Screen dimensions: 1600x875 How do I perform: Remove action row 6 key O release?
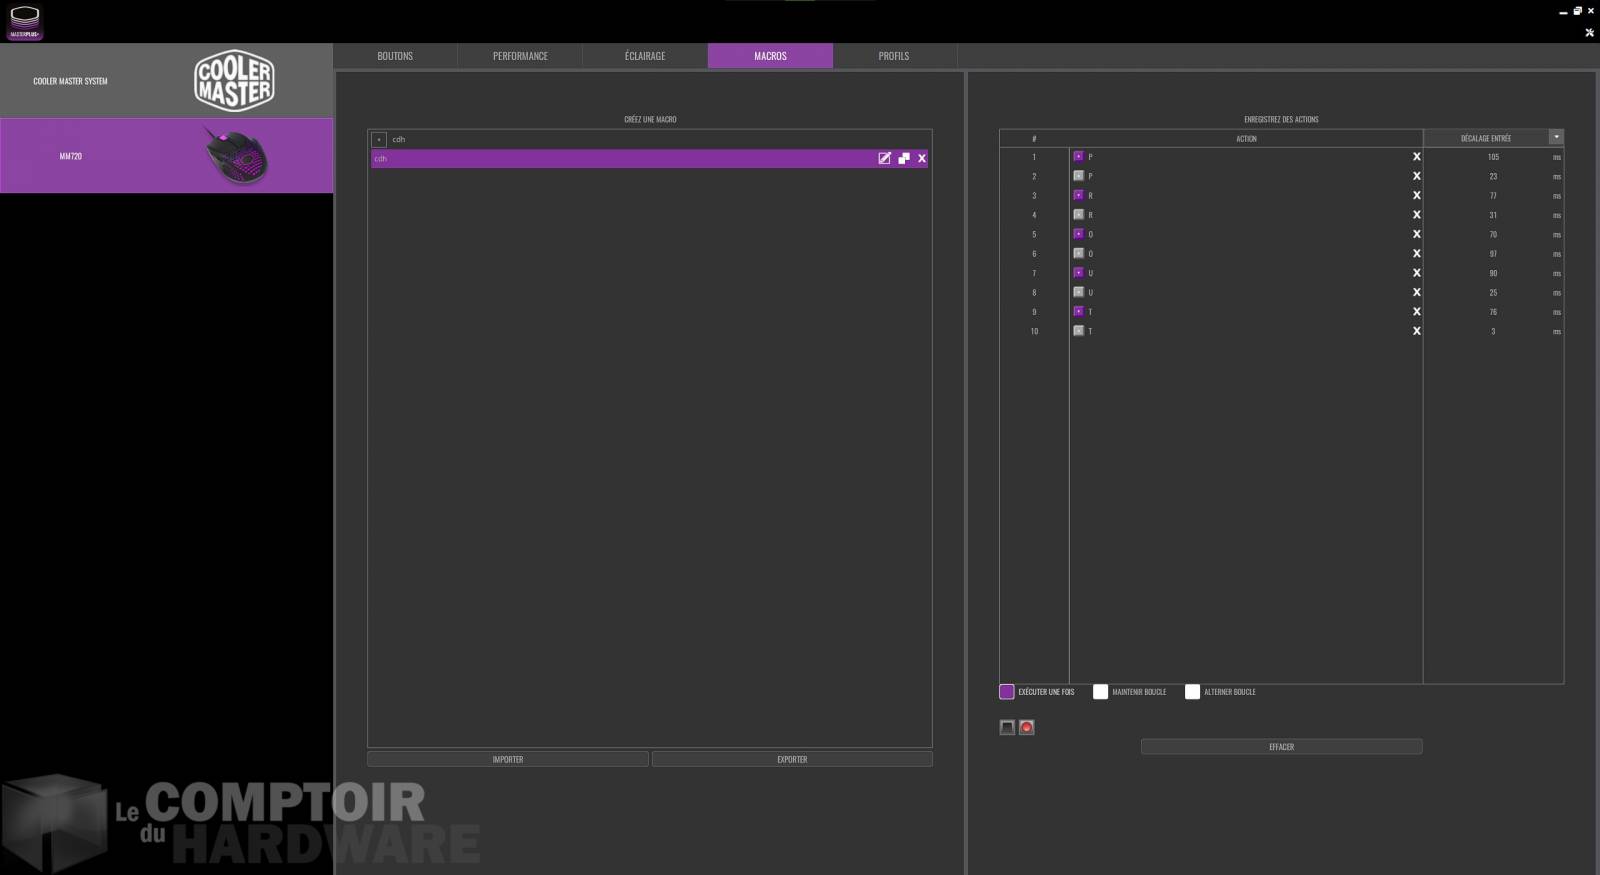point(1416,253)
